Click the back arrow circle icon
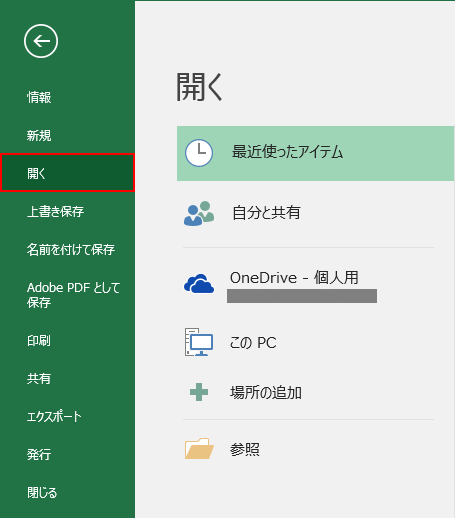This screenshot has height=518, width=455. [x=41, y=41]
